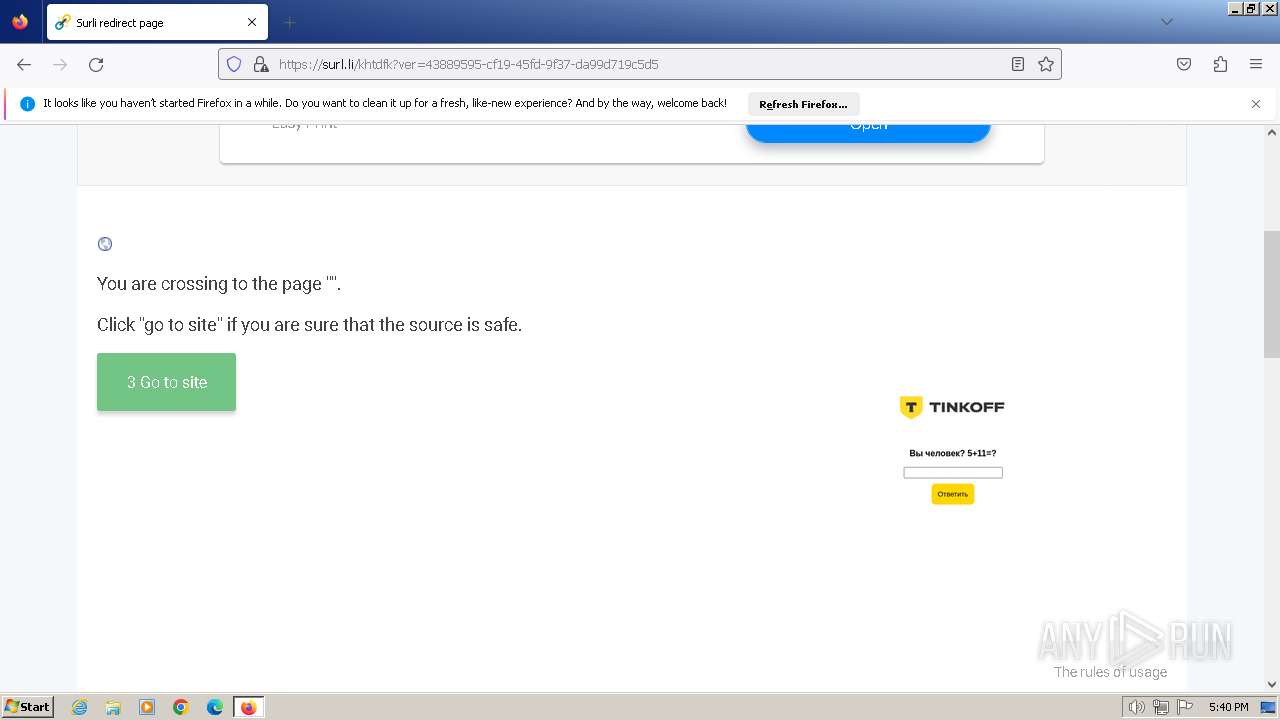Click the captcha question 'Вы человек? 5+11=?'
Screen dimensions: 1280x720
952,453
